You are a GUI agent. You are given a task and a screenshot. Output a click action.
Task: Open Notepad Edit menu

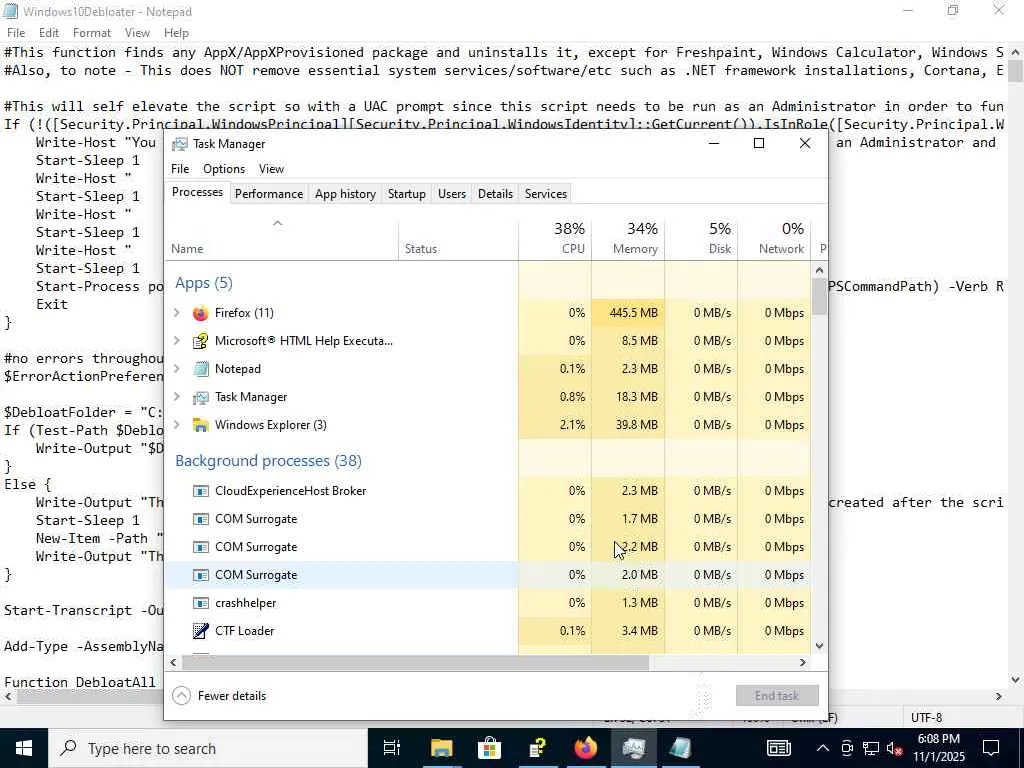tap(49, 33)
